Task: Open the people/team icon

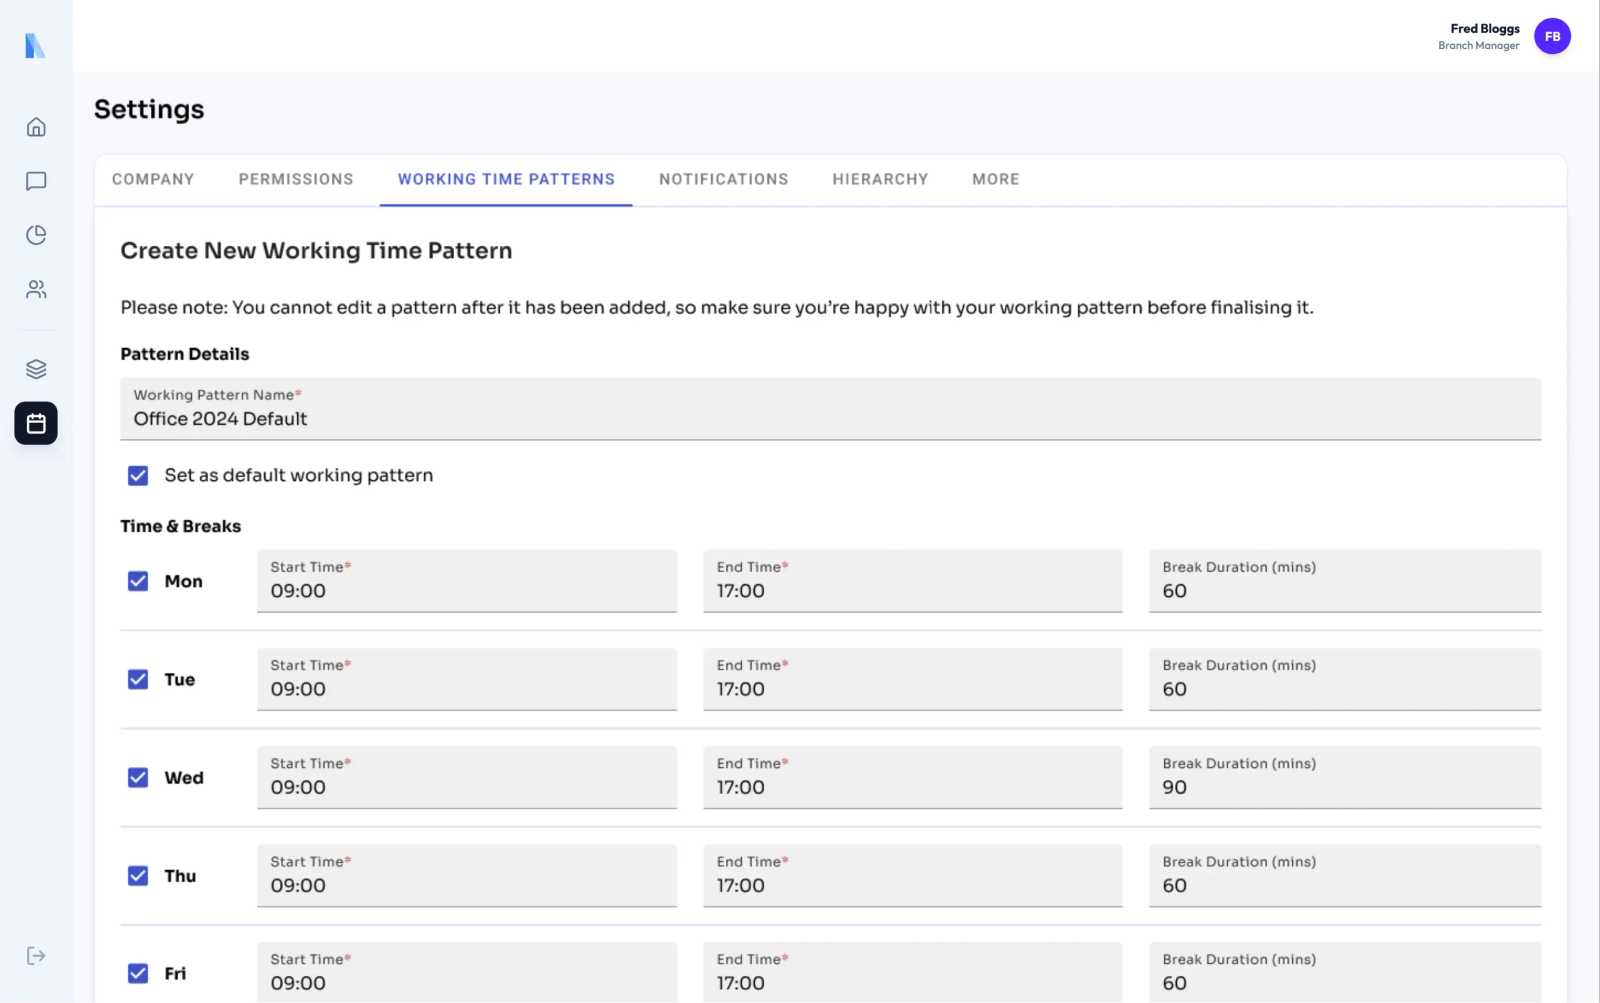Action: (x=36, y=289)
